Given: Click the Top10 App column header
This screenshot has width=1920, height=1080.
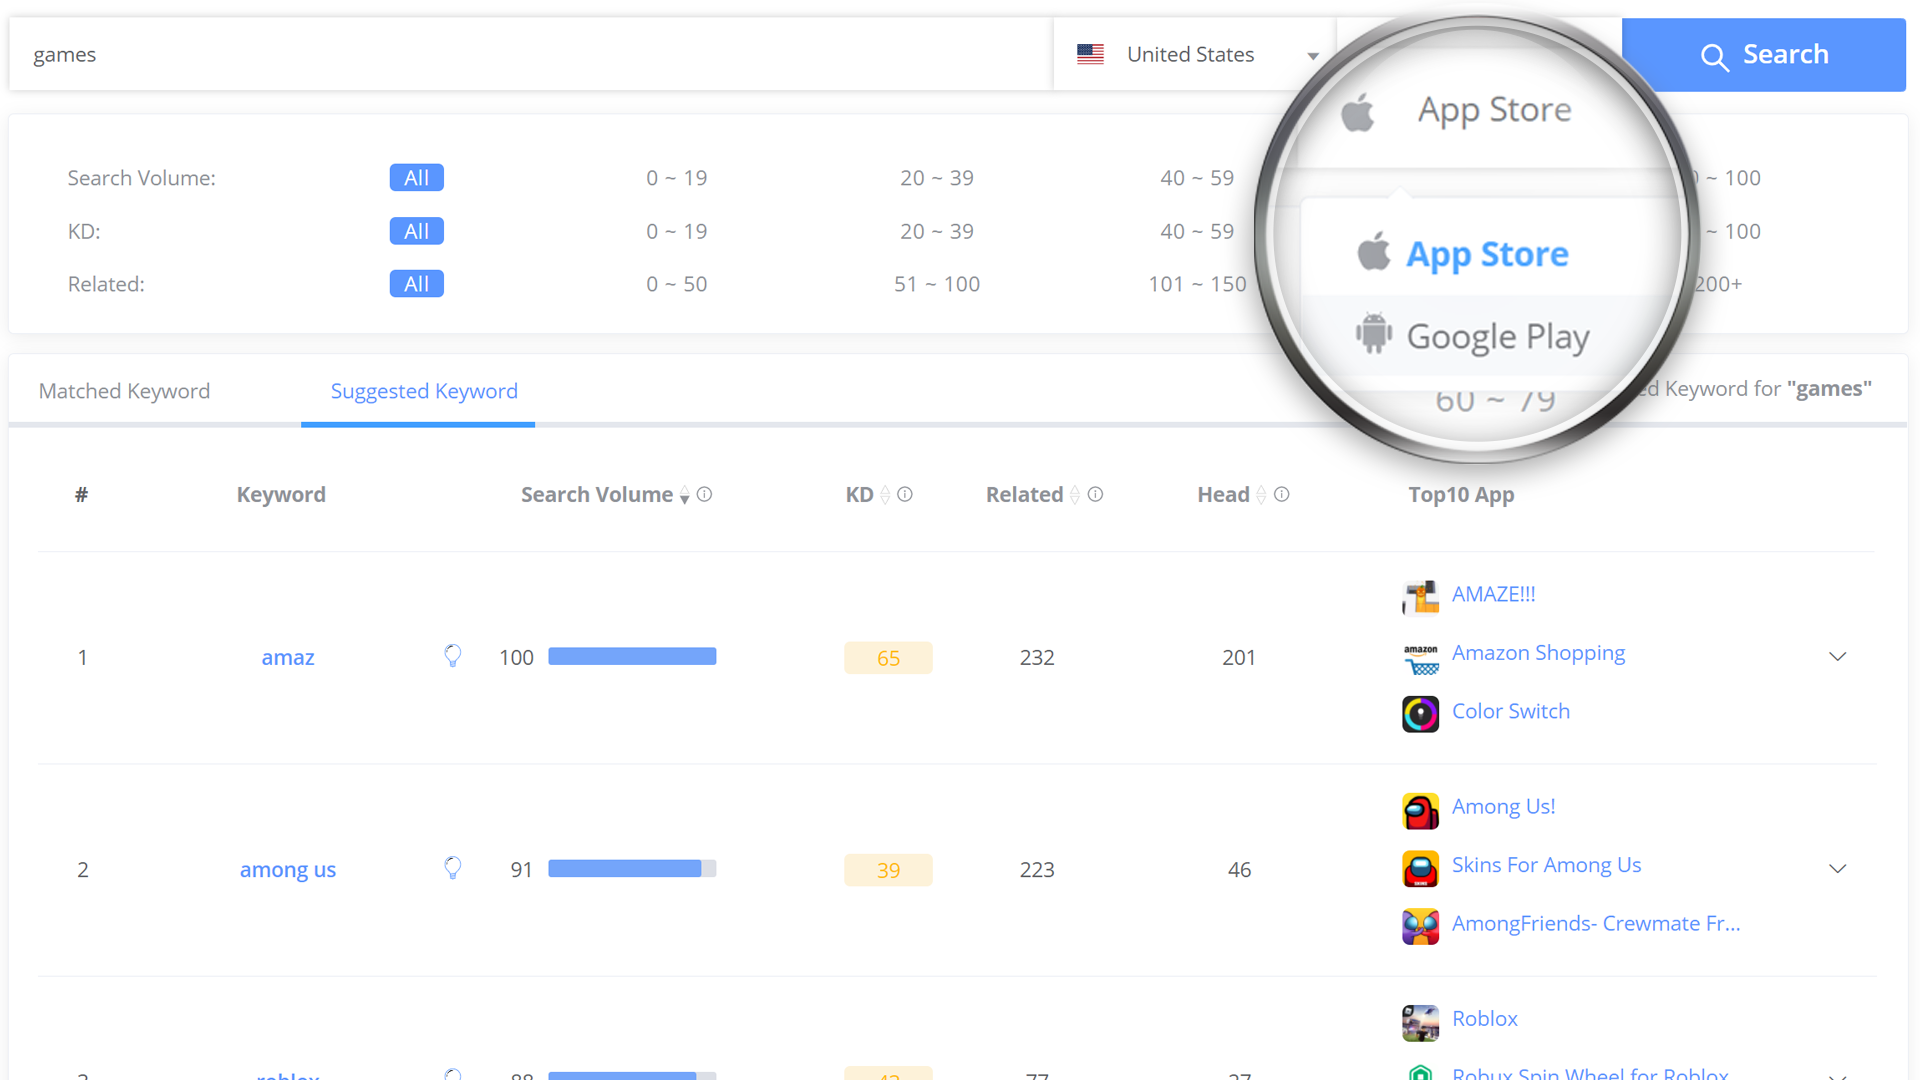Looking at the screenshot, I should pyautogui.click(x=1461, y=495).
